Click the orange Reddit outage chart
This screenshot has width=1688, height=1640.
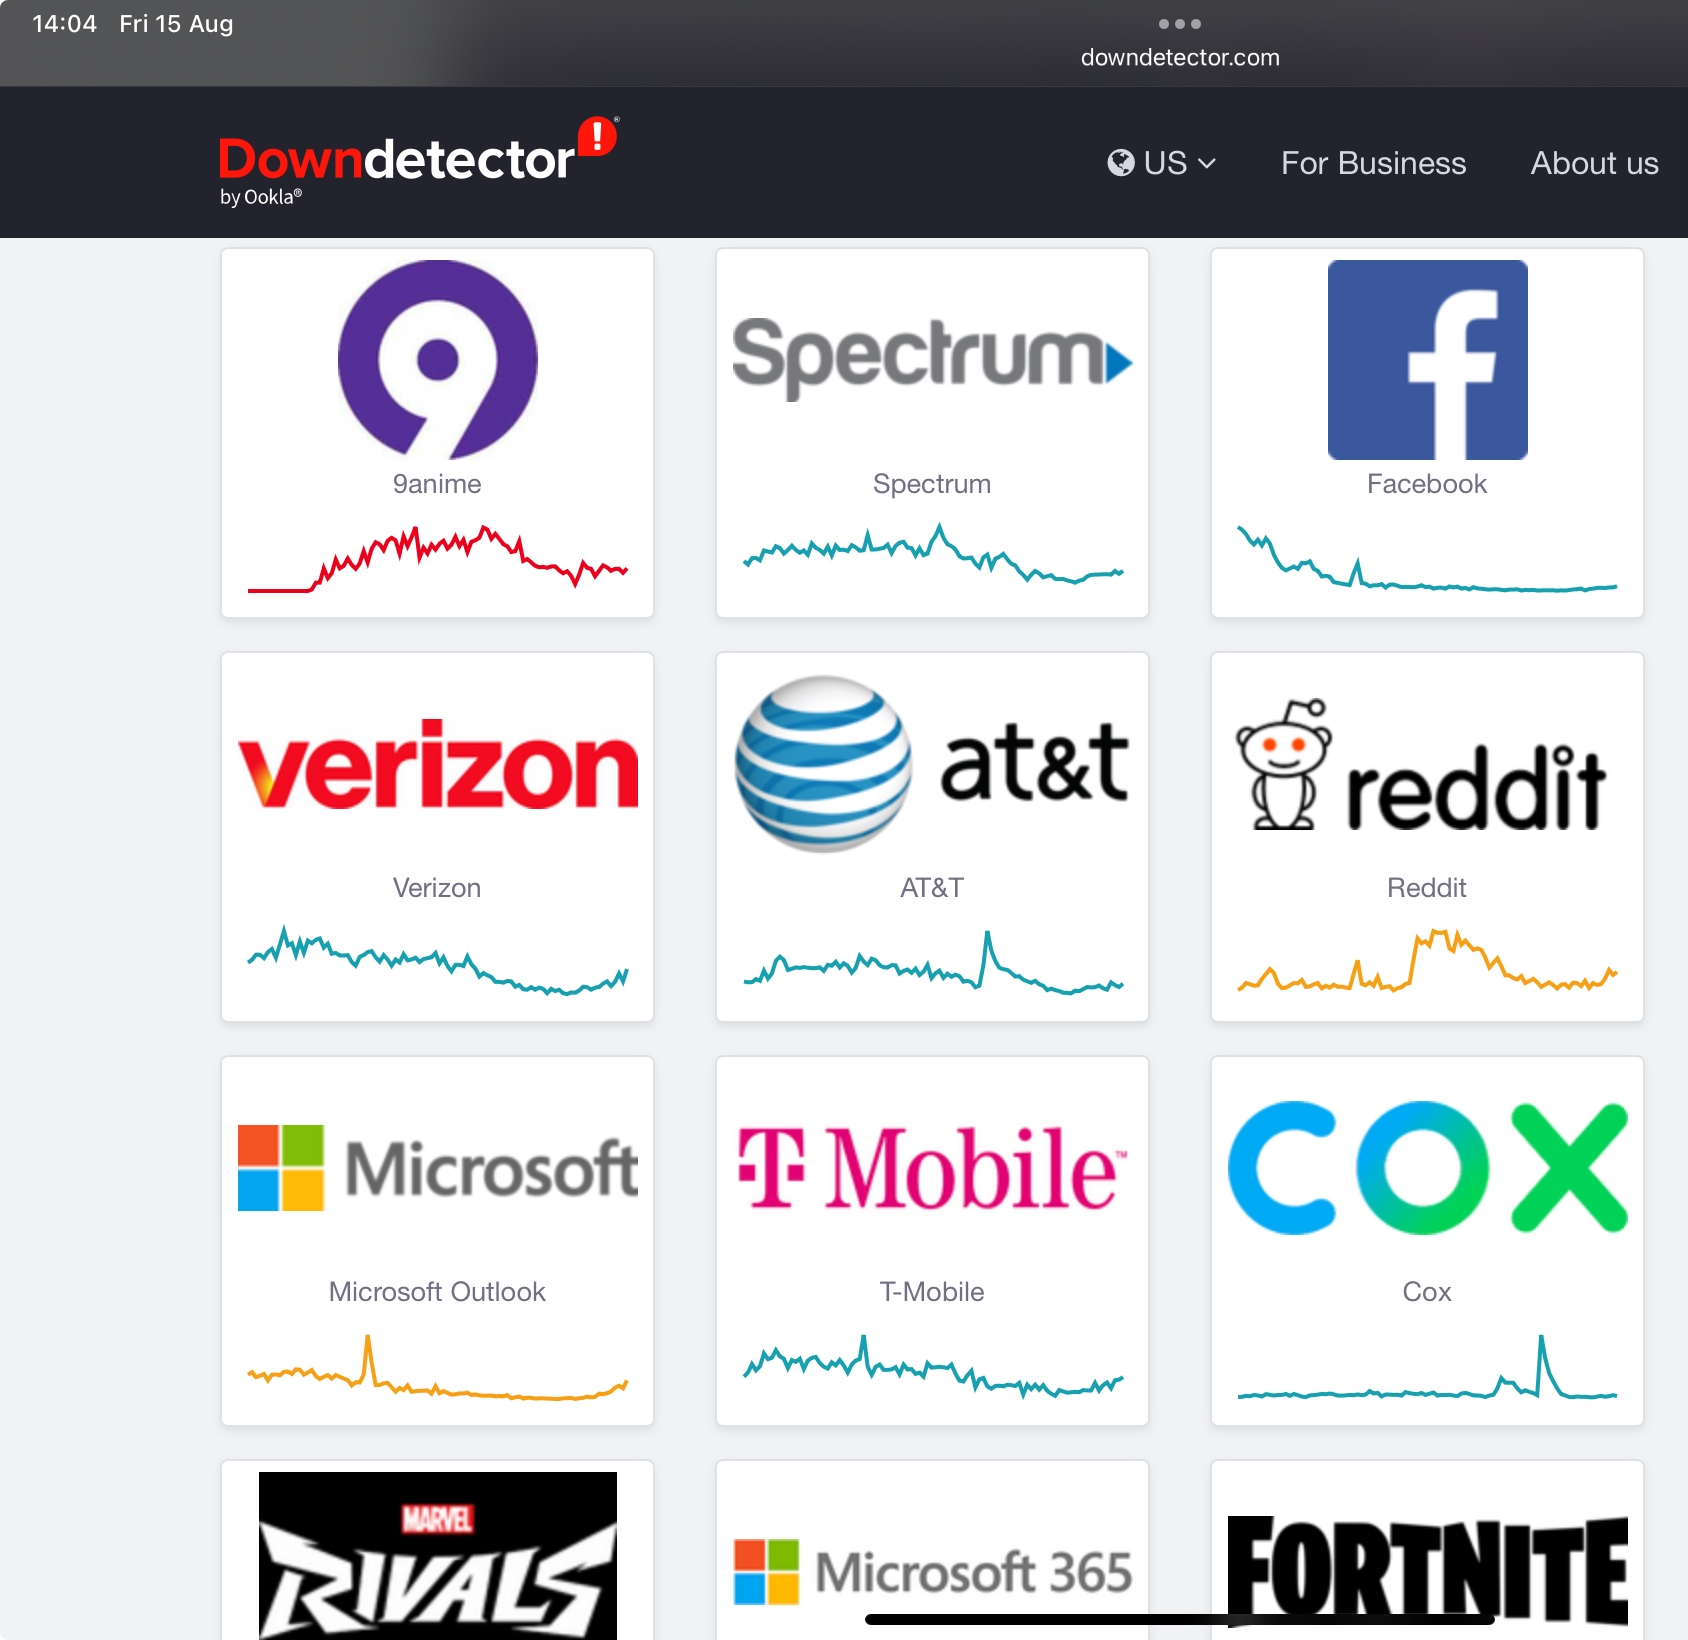[1427, 960]
